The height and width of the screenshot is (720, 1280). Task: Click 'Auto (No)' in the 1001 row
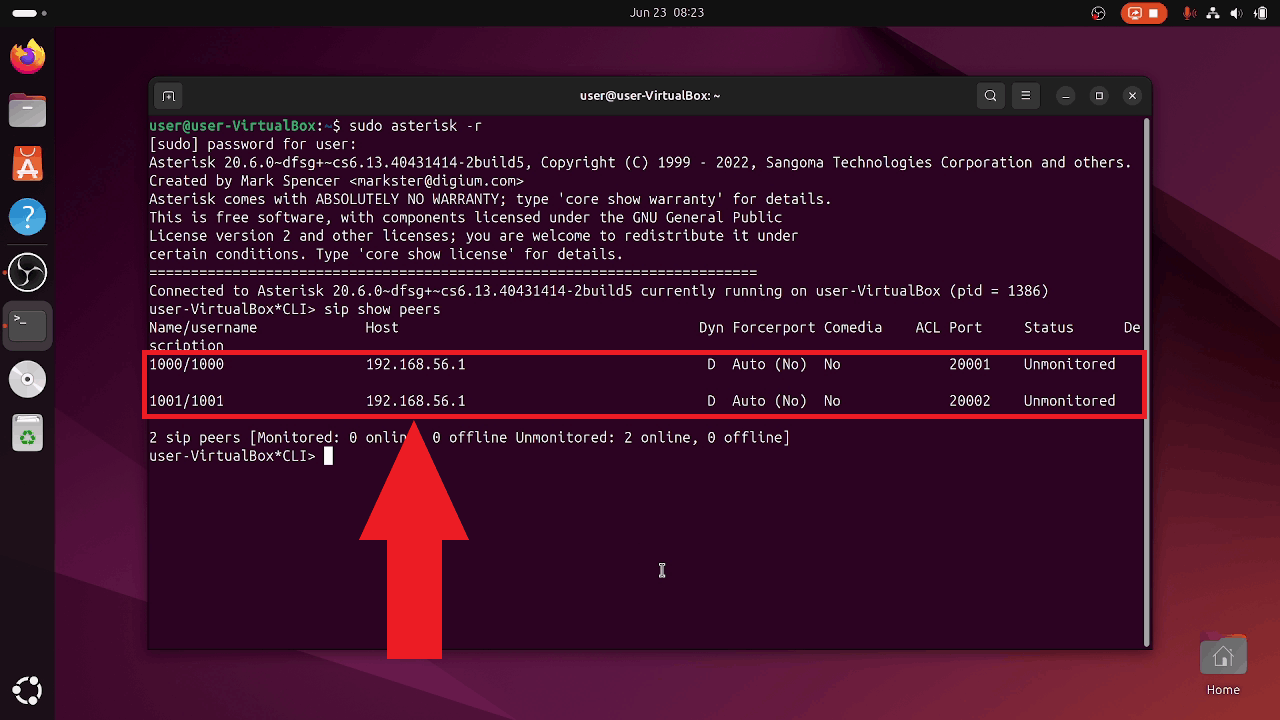click(769, 401)
